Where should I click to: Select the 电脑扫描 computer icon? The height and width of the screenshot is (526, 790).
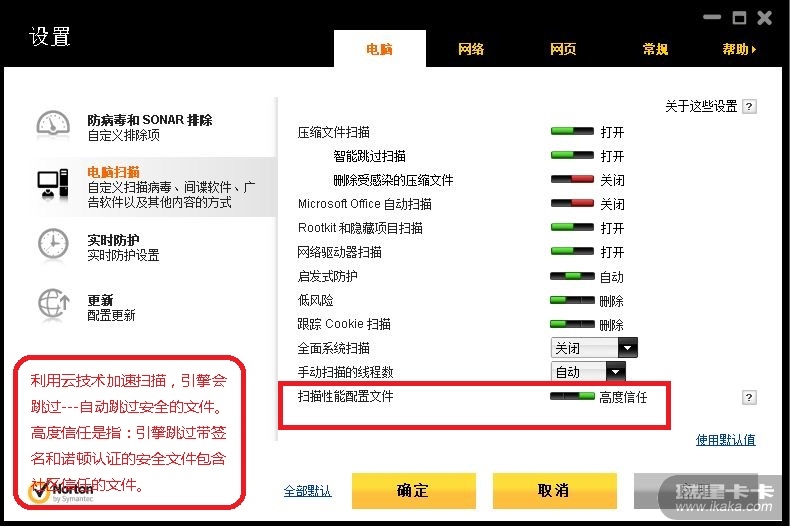(x=53, y=184)
